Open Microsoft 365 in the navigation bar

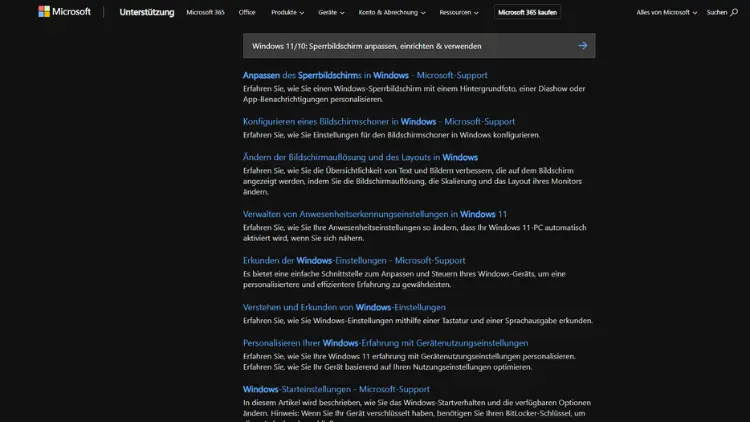[205, 12]
